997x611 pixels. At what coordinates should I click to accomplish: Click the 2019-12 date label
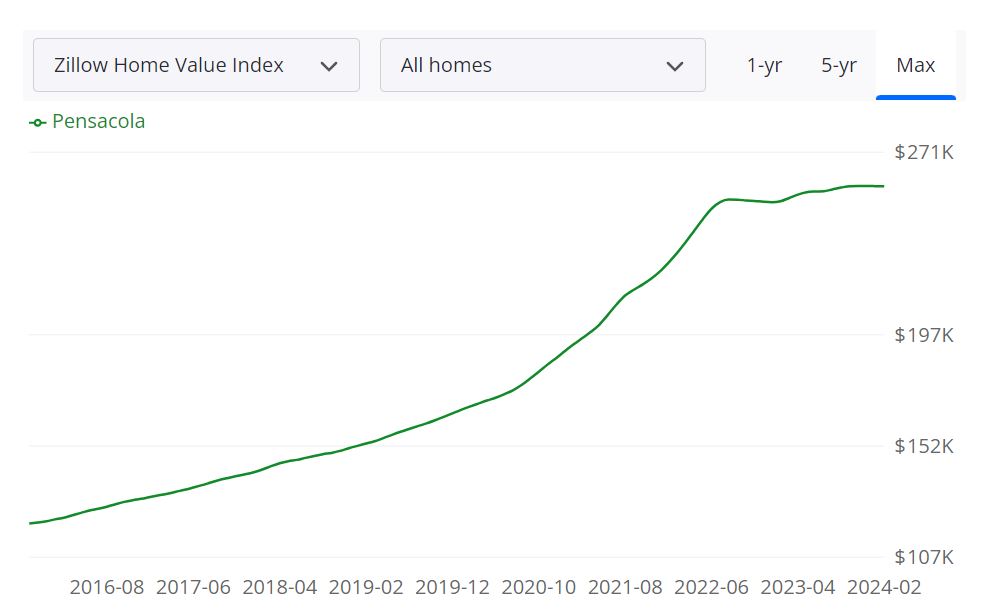coord(452,587)
